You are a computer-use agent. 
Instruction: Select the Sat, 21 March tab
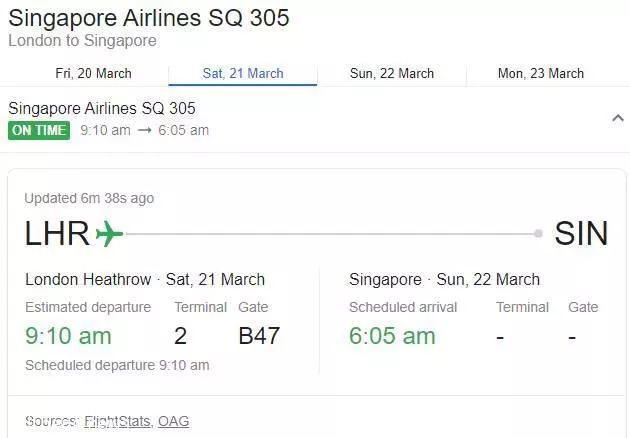click(x=243, y=74)
